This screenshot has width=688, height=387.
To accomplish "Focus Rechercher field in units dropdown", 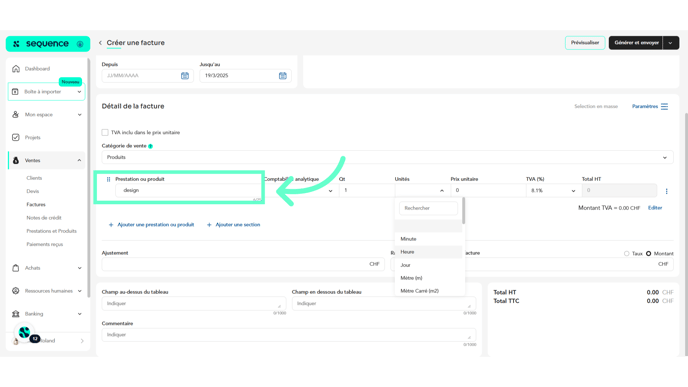I will 428,208.
